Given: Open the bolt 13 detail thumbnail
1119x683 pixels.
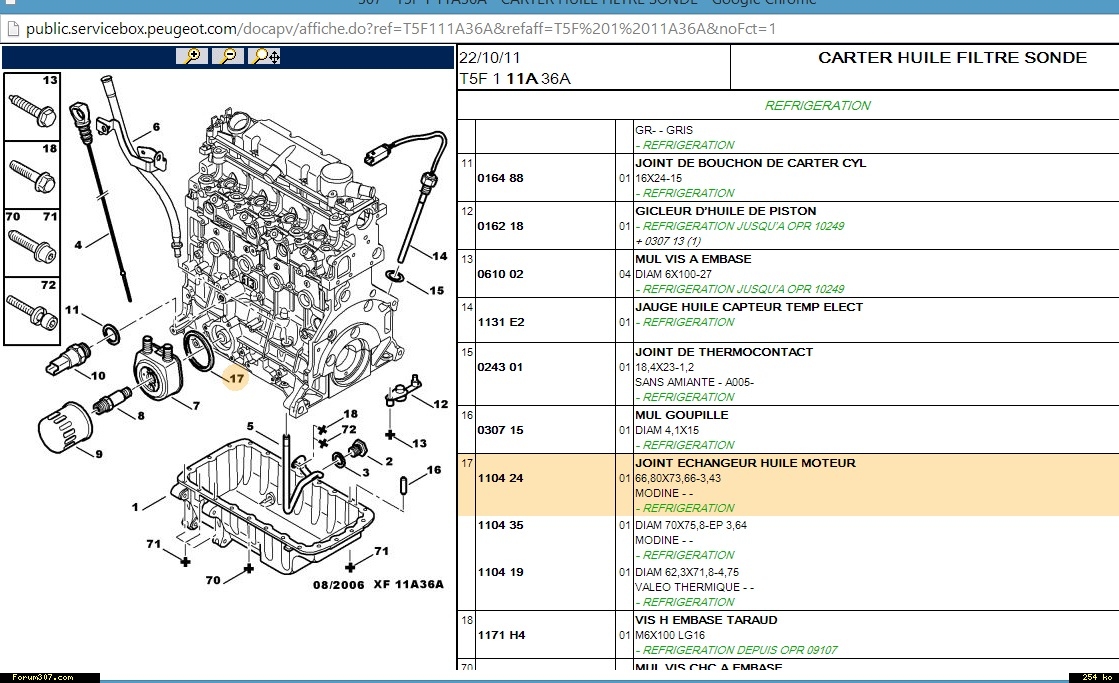Looking at the screenshot, I should point(32,106).
